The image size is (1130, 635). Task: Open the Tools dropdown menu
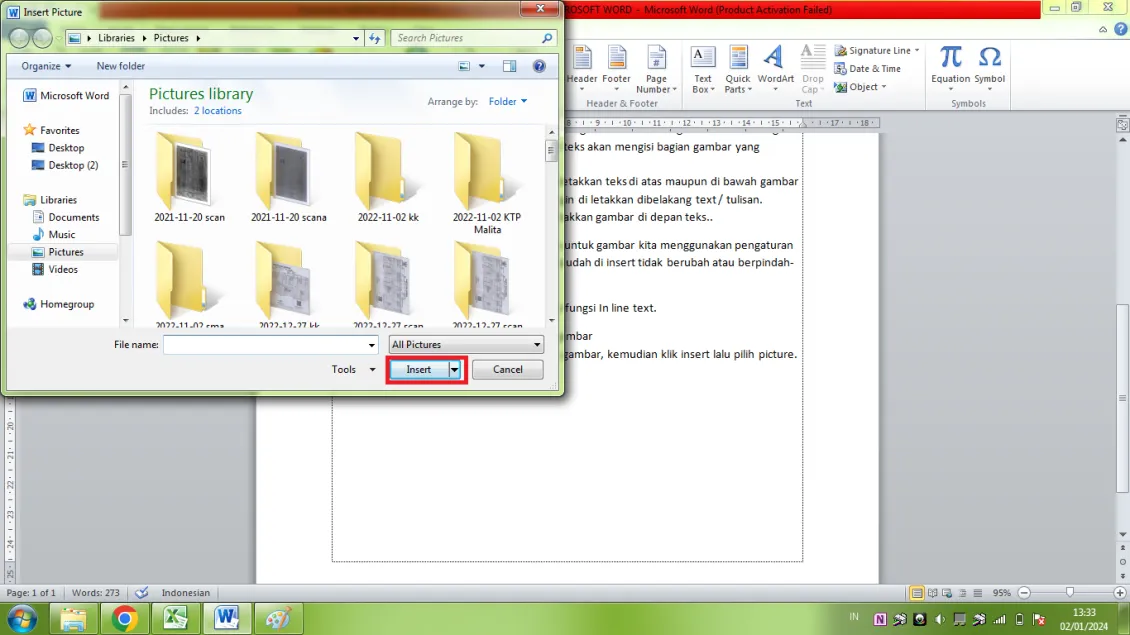[353, 370]
